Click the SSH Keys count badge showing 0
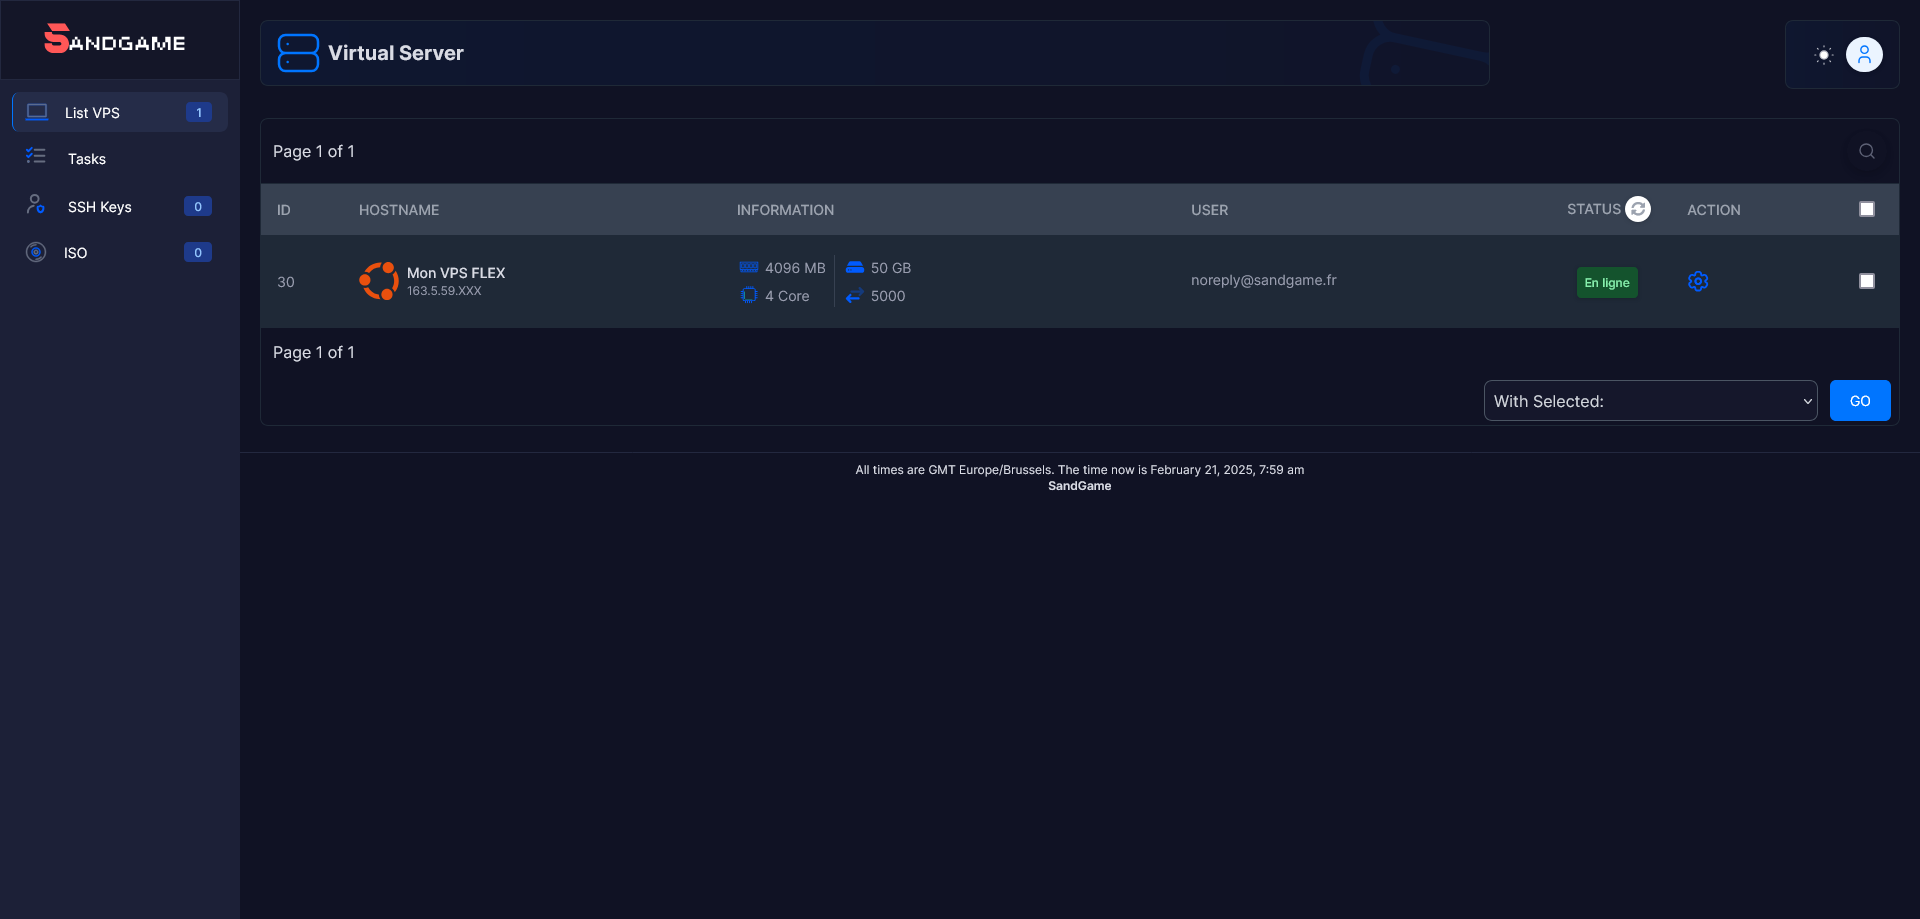Viewport: 1920px width, 919px height. click(x=198, y=206)
